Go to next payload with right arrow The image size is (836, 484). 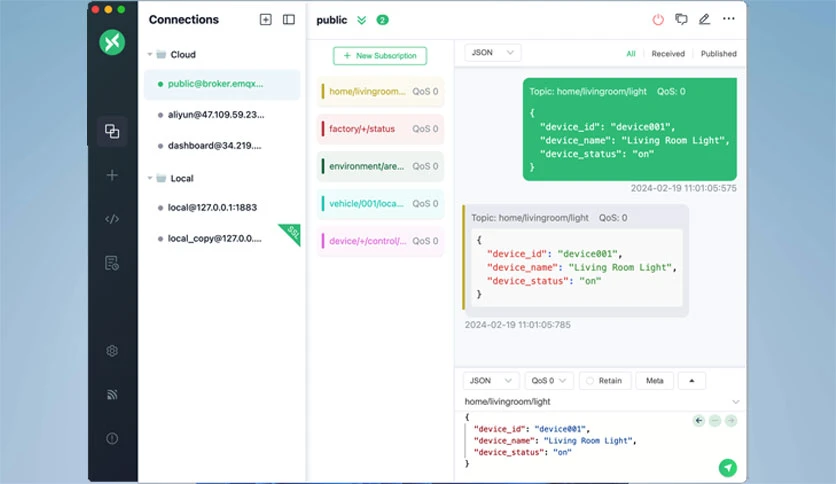click(x=731, y=421)
